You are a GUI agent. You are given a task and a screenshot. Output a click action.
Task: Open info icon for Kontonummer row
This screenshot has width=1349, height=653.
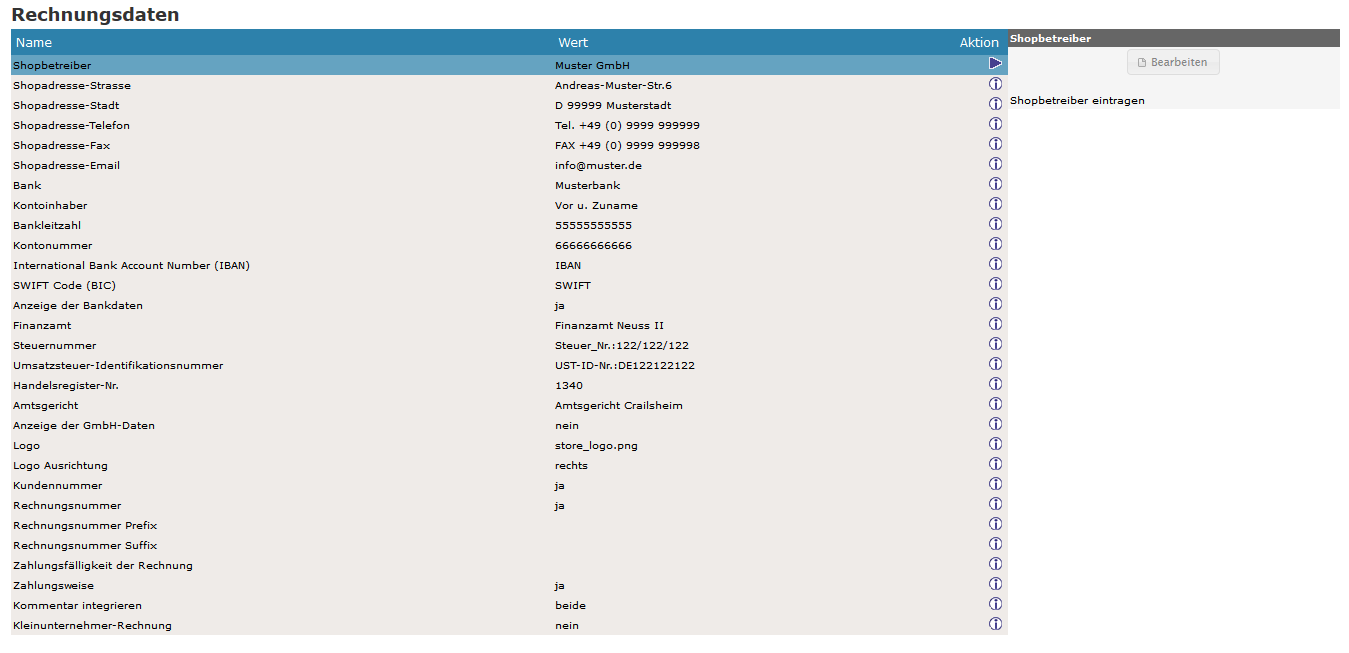coord(995,244)
